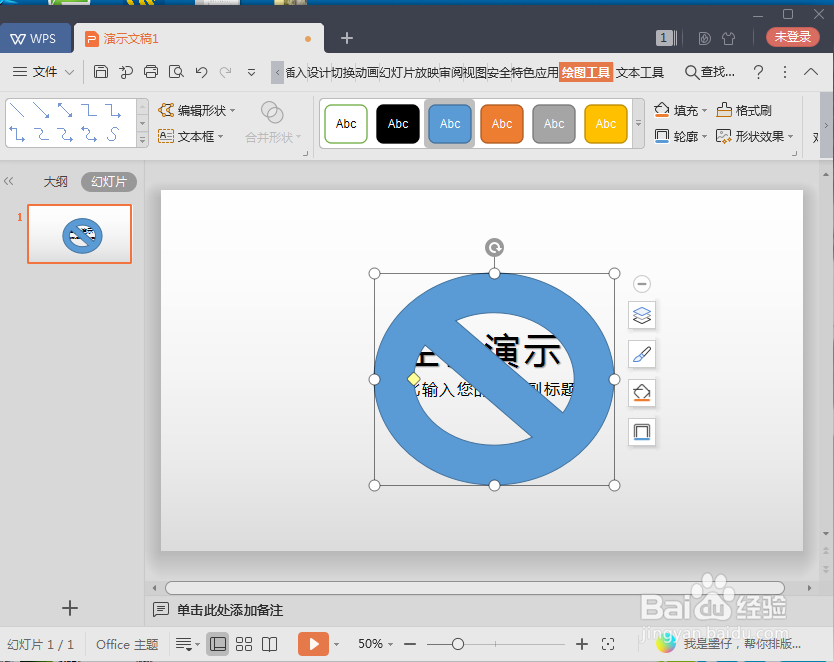Image resolution: width=834 pixels, height=662 pixels.
Task: Click 合并形状 button
Action: 273,123
